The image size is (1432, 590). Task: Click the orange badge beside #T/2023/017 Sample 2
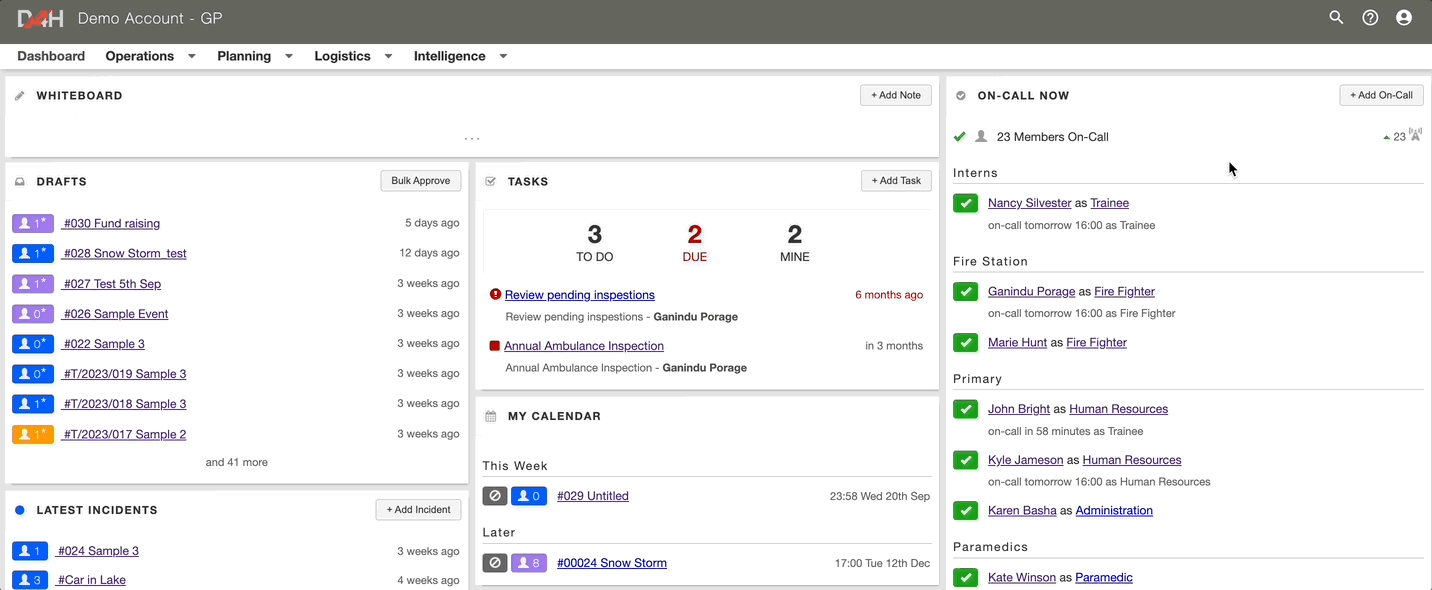pos(33,434)
